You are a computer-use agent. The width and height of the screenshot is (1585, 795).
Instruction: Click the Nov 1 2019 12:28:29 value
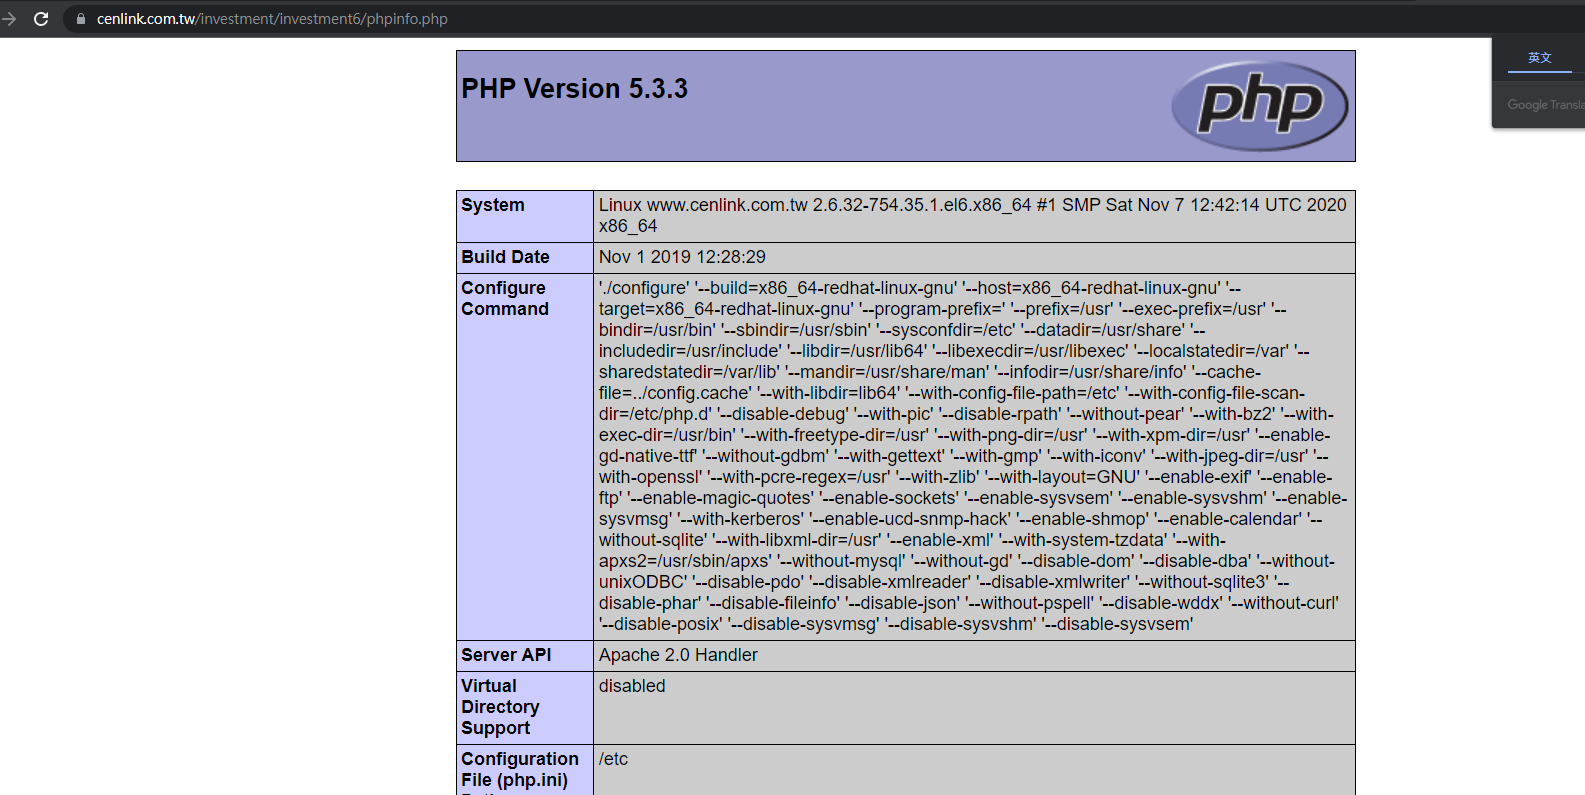(x=682, y=257)
